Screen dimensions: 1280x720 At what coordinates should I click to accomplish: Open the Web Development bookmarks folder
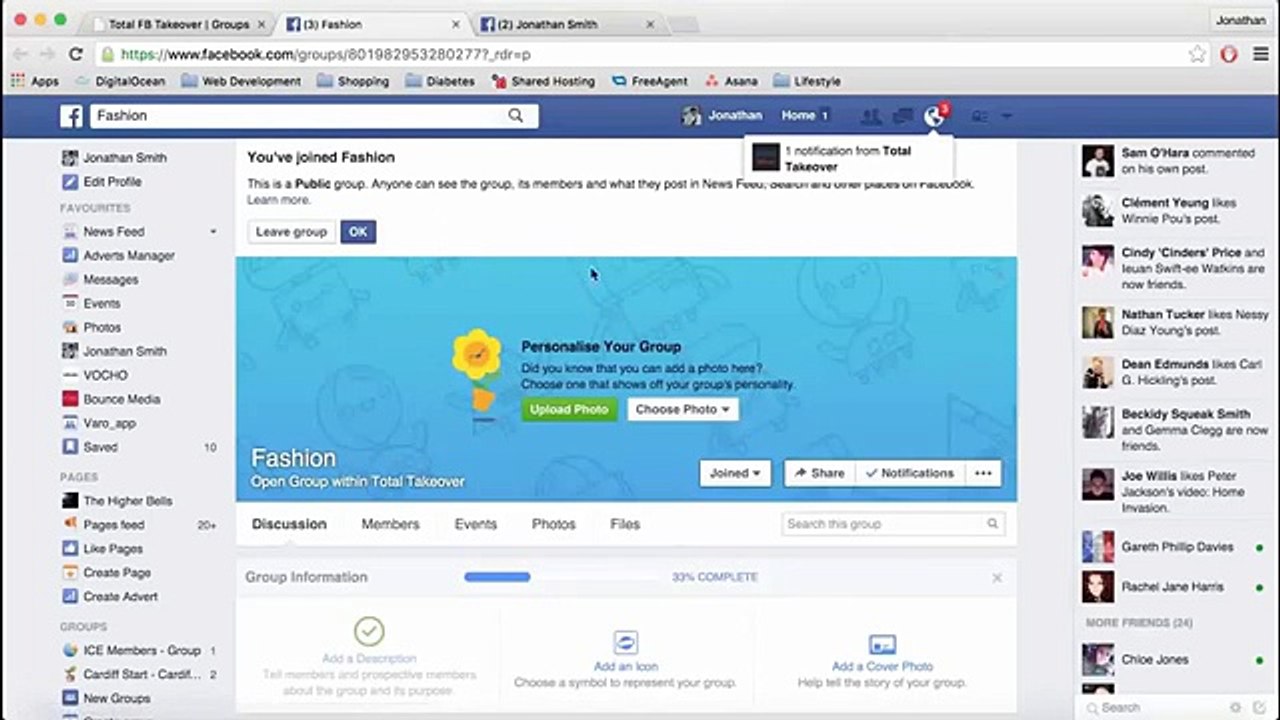240,81
